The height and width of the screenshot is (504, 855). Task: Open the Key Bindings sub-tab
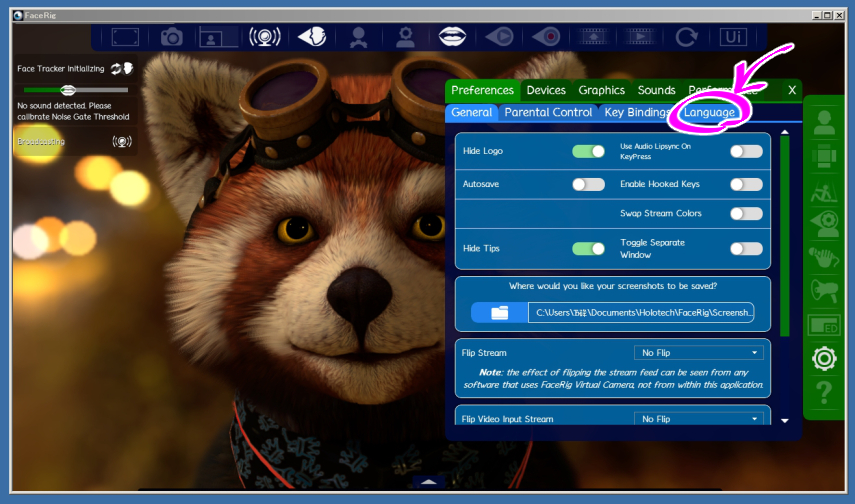[x=636, y=112]
